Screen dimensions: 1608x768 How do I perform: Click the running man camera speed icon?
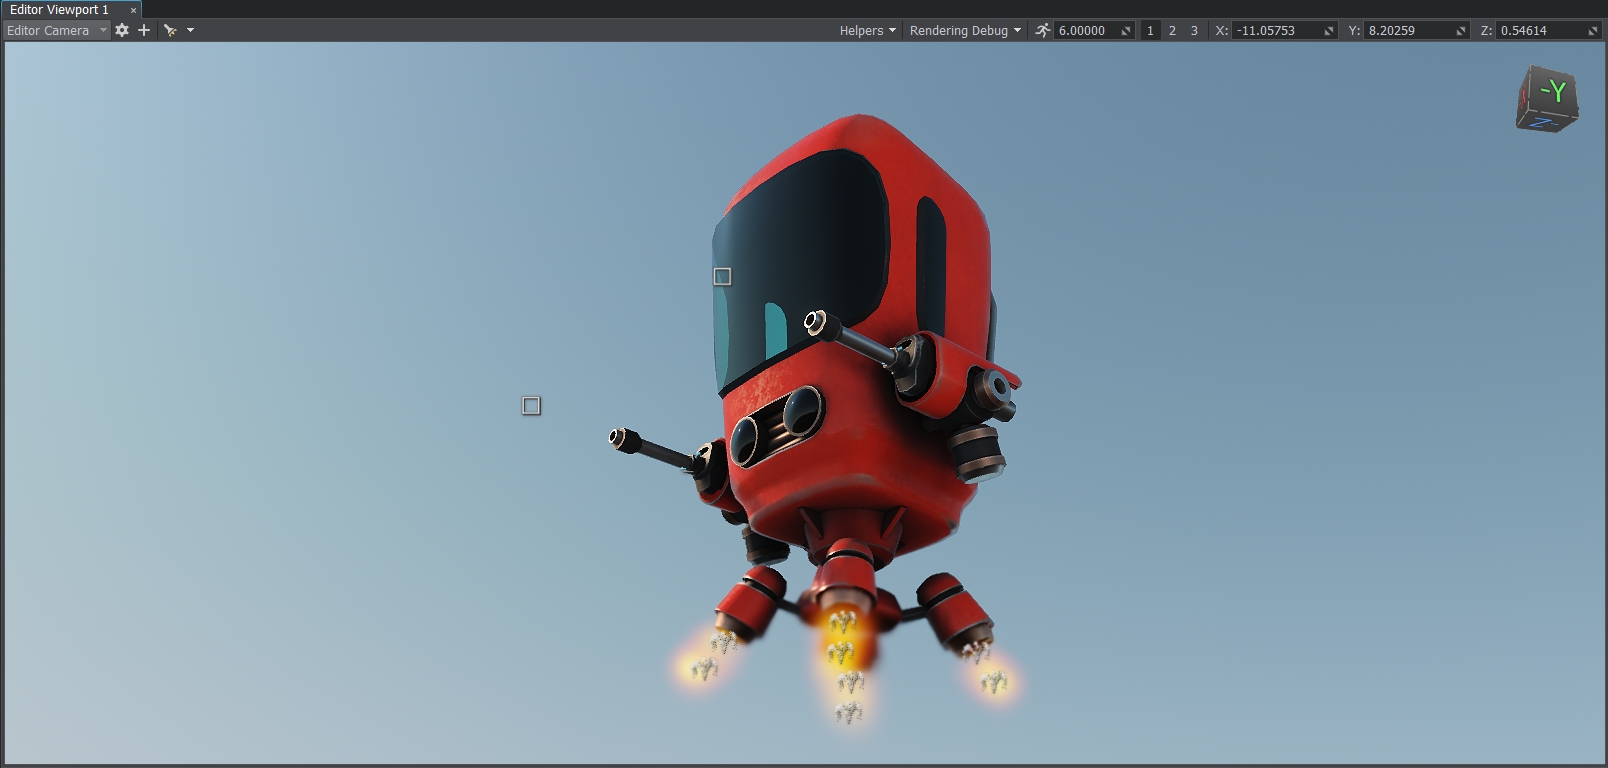(x=1042, y=30)
